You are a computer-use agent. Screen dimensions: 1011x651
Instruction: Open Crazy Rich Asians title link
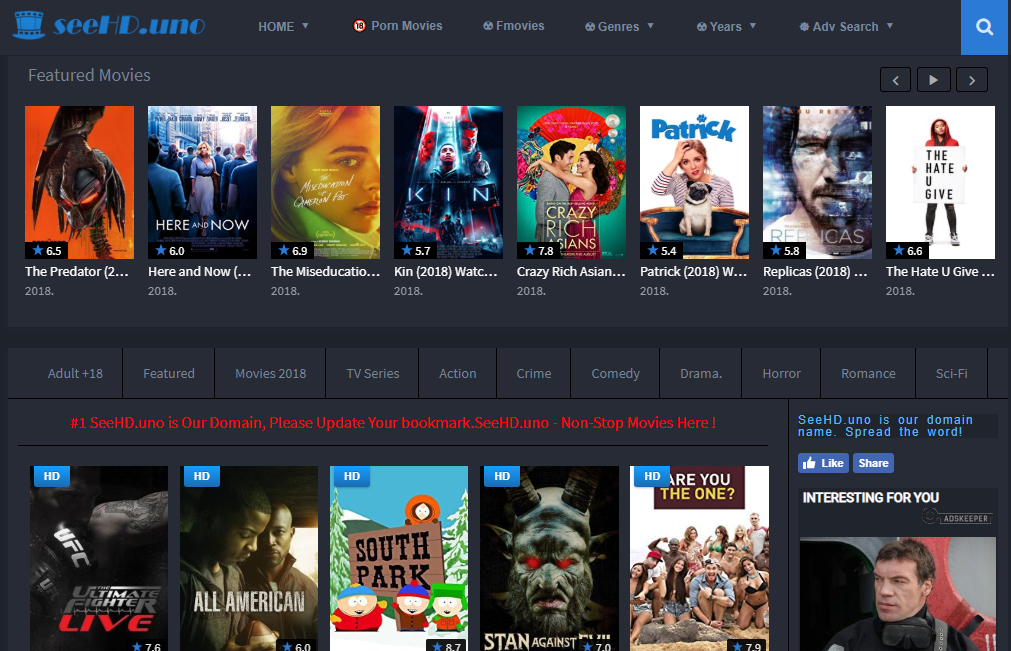571,271
